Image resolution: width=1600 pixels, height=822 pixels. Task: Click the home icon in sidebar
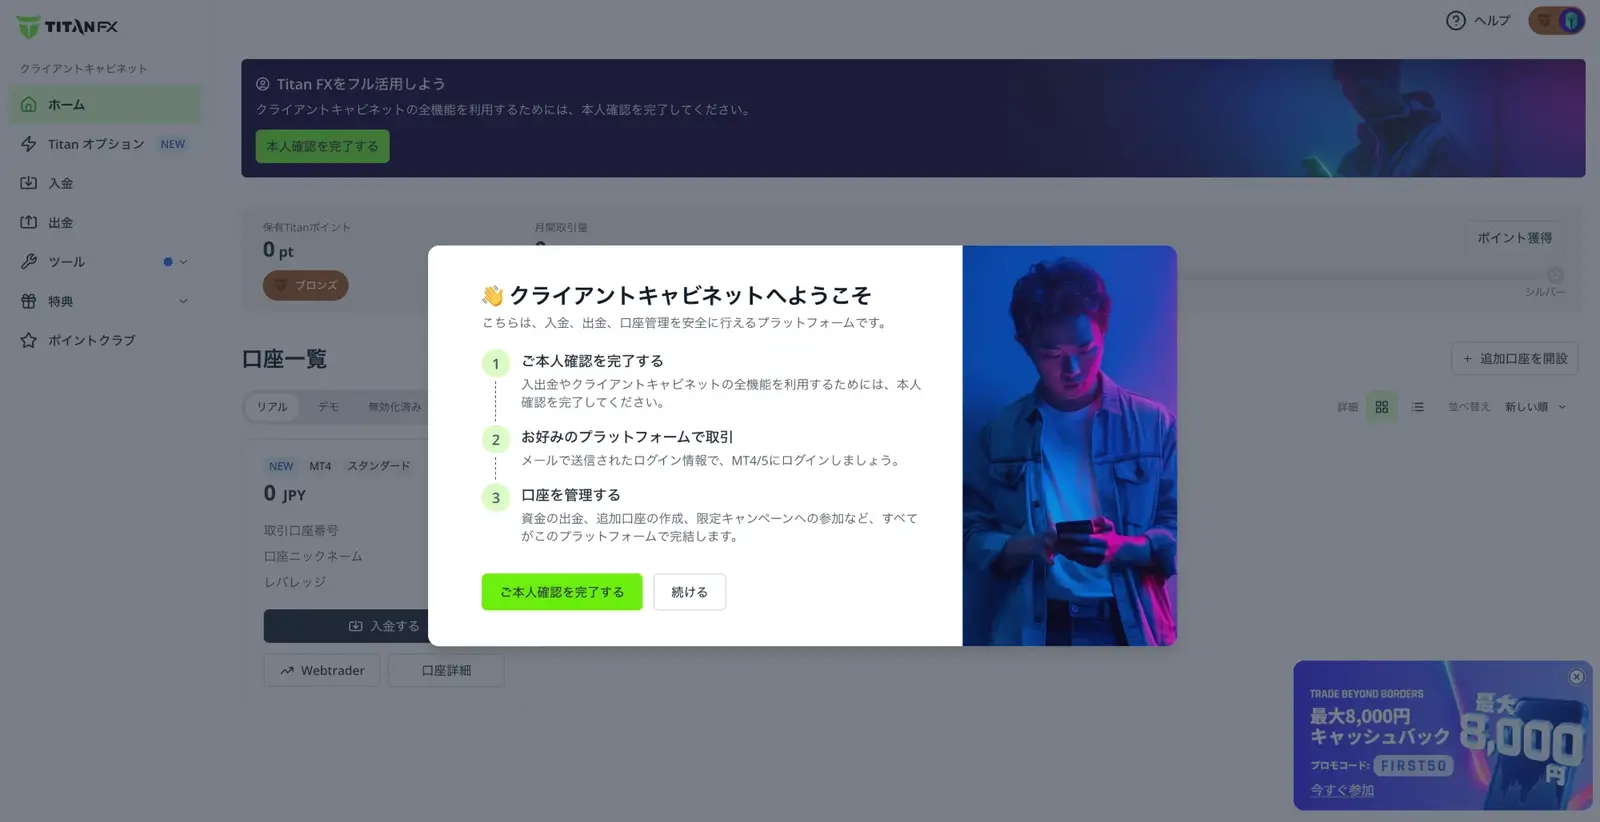pyautogui.click(x=29, y=104)
